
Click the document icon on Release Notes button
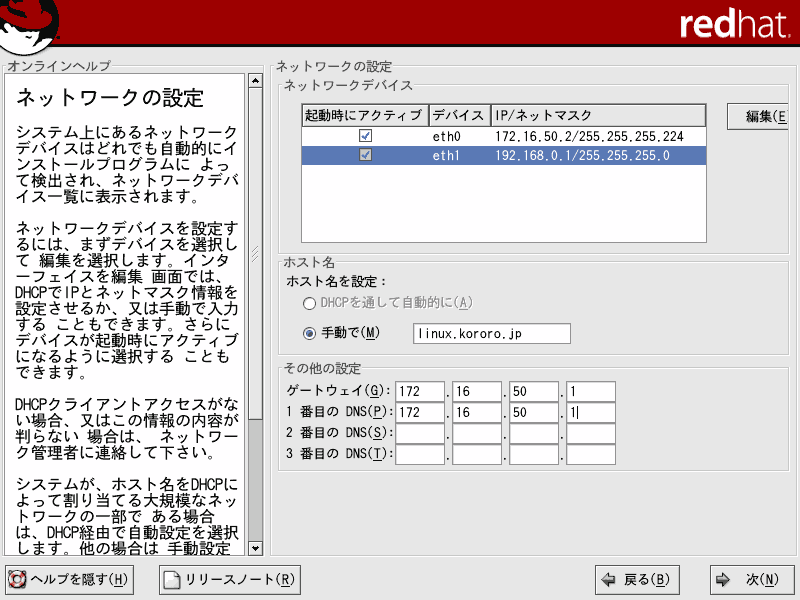click(172, 580)
